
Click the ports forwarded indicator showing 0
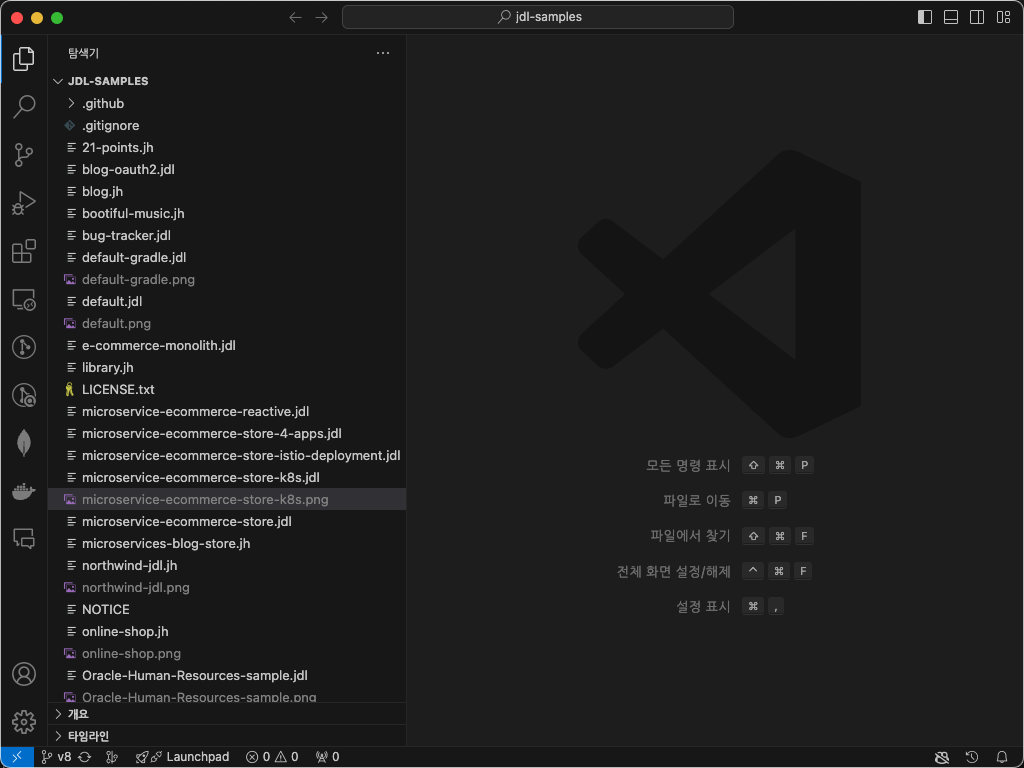327,757
